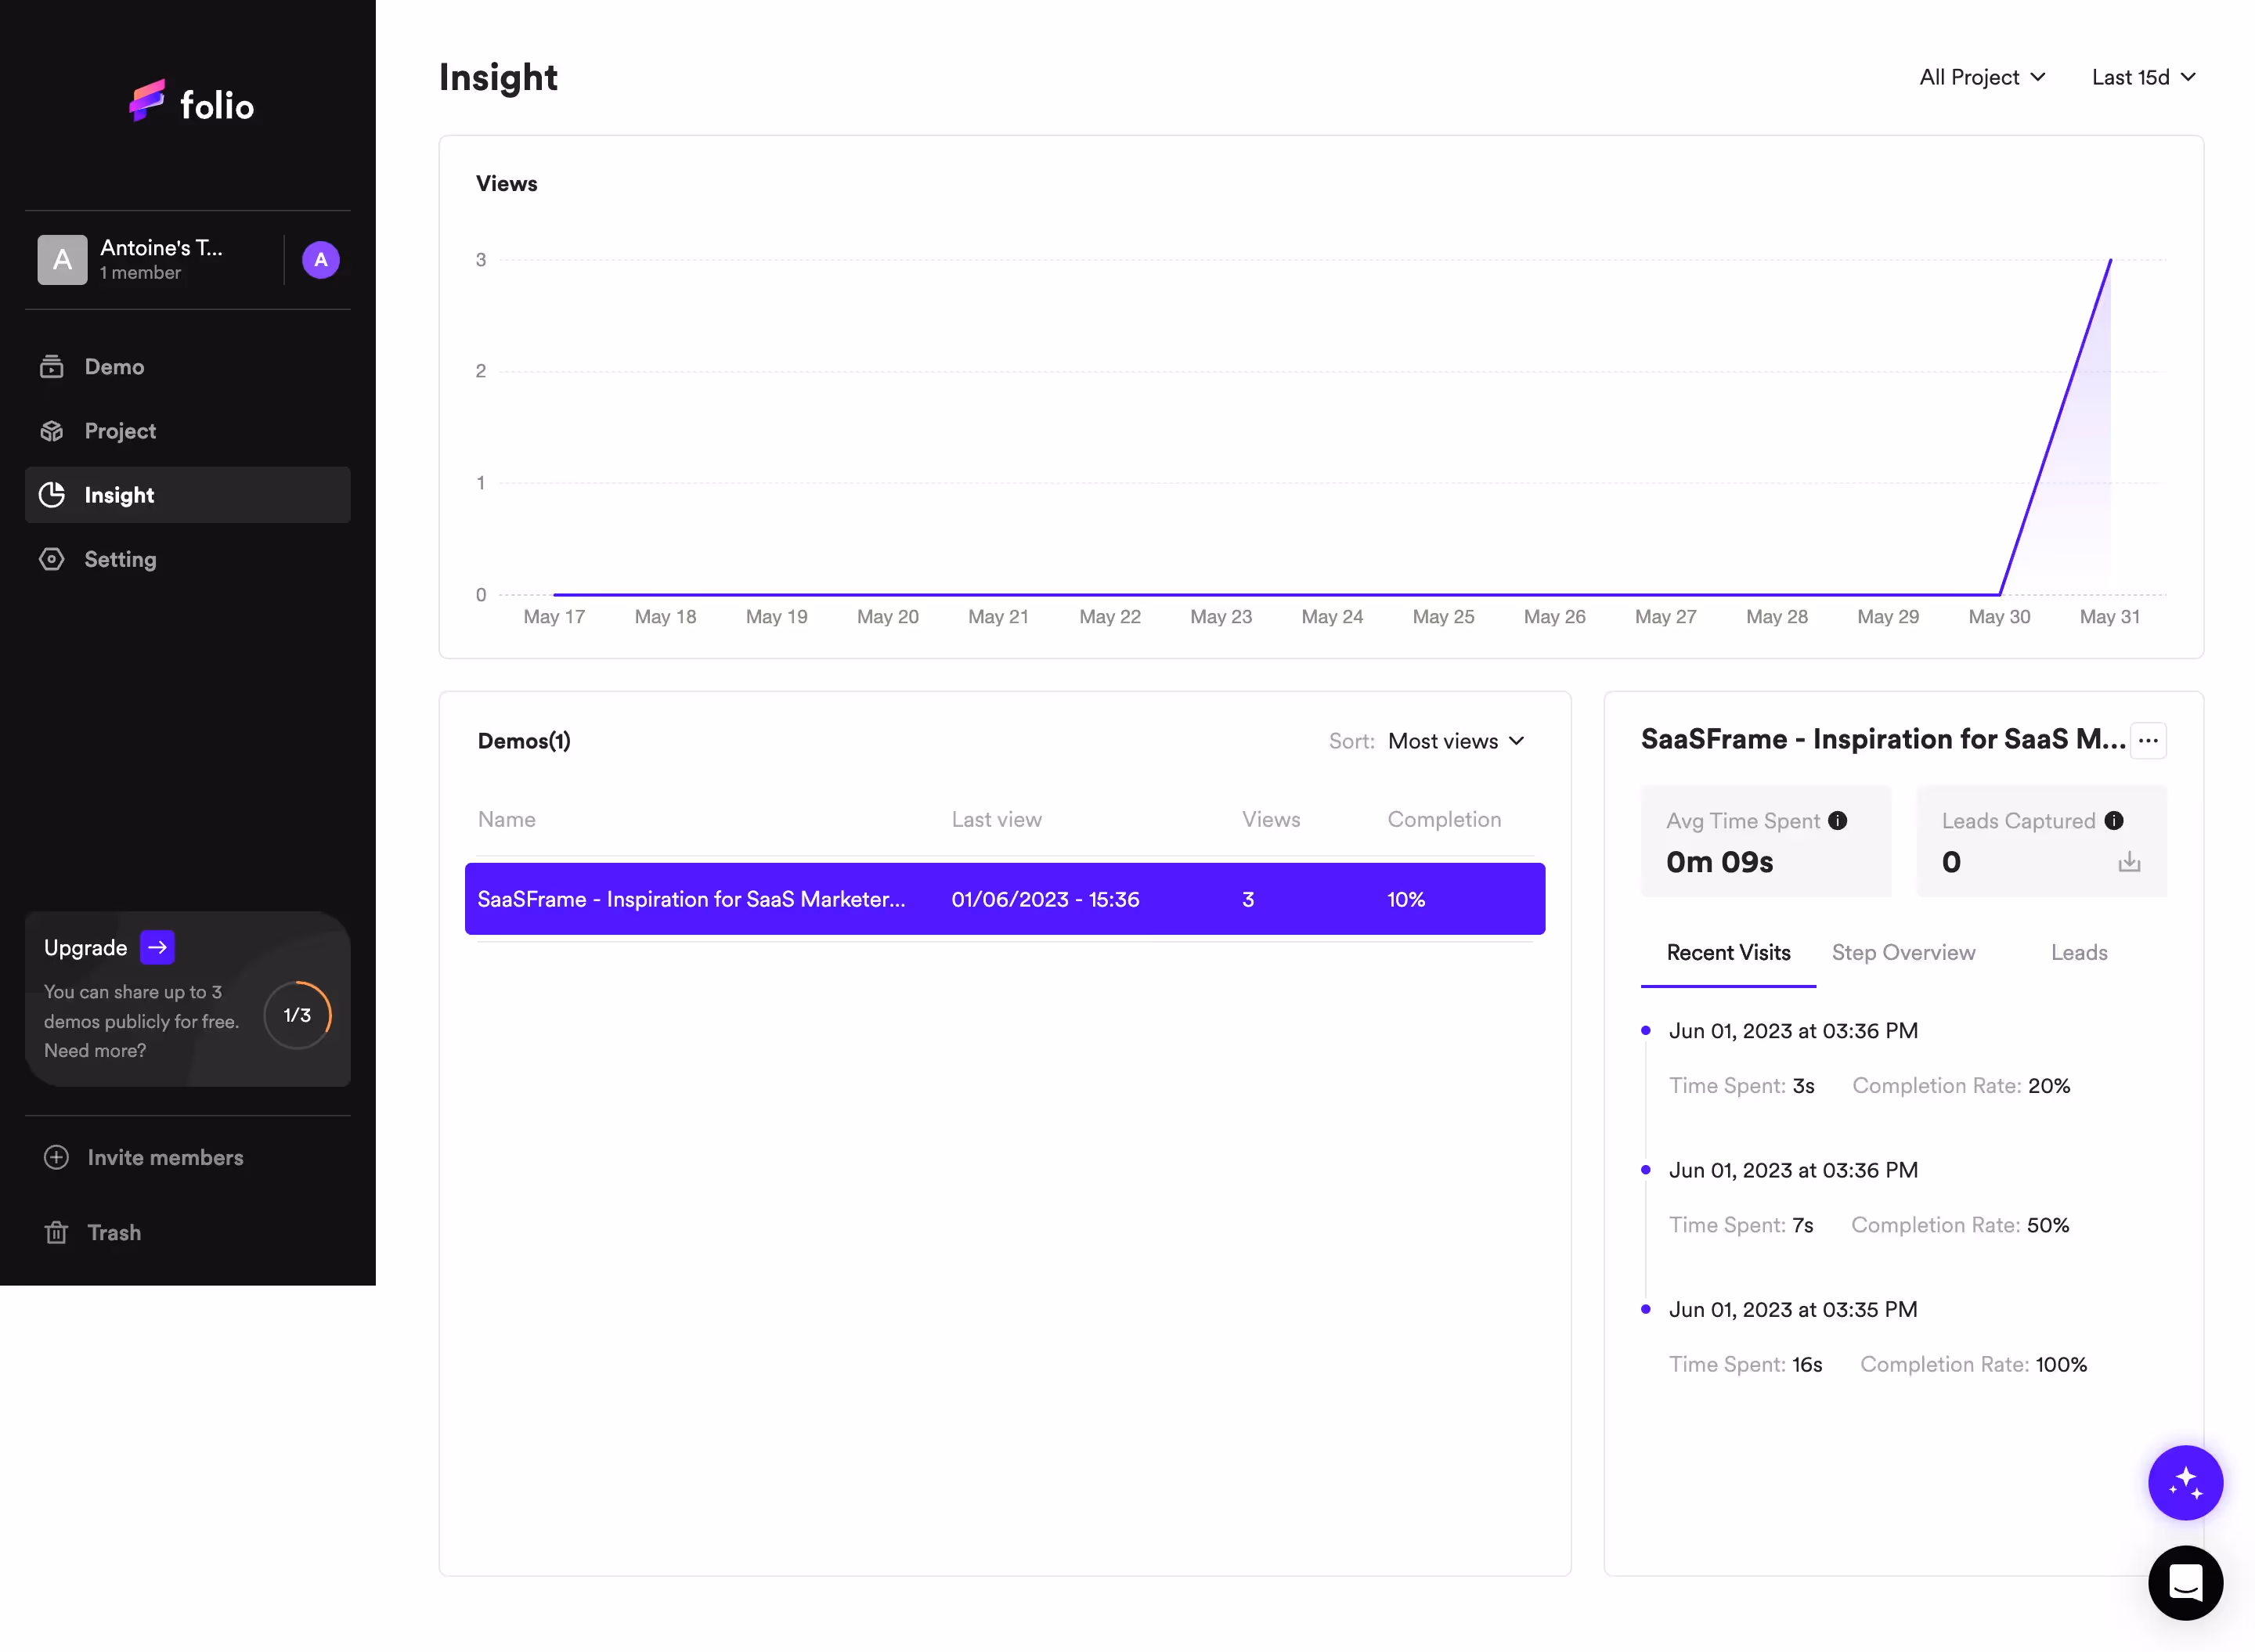The width and height of the screenshot is (2255, 1652).
Task: Open the All Project filter dropdown
Action: [x=1982, y=77]
